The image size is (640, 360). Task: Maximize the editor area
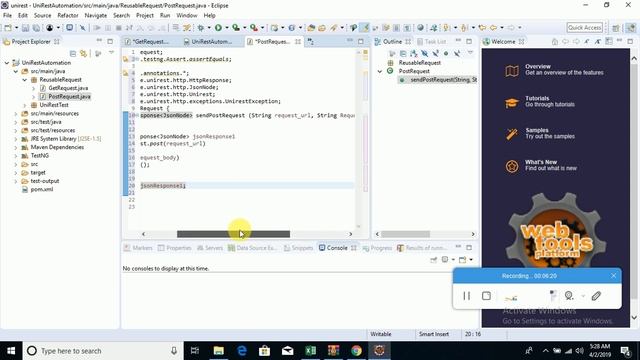(x=361, y=41)
